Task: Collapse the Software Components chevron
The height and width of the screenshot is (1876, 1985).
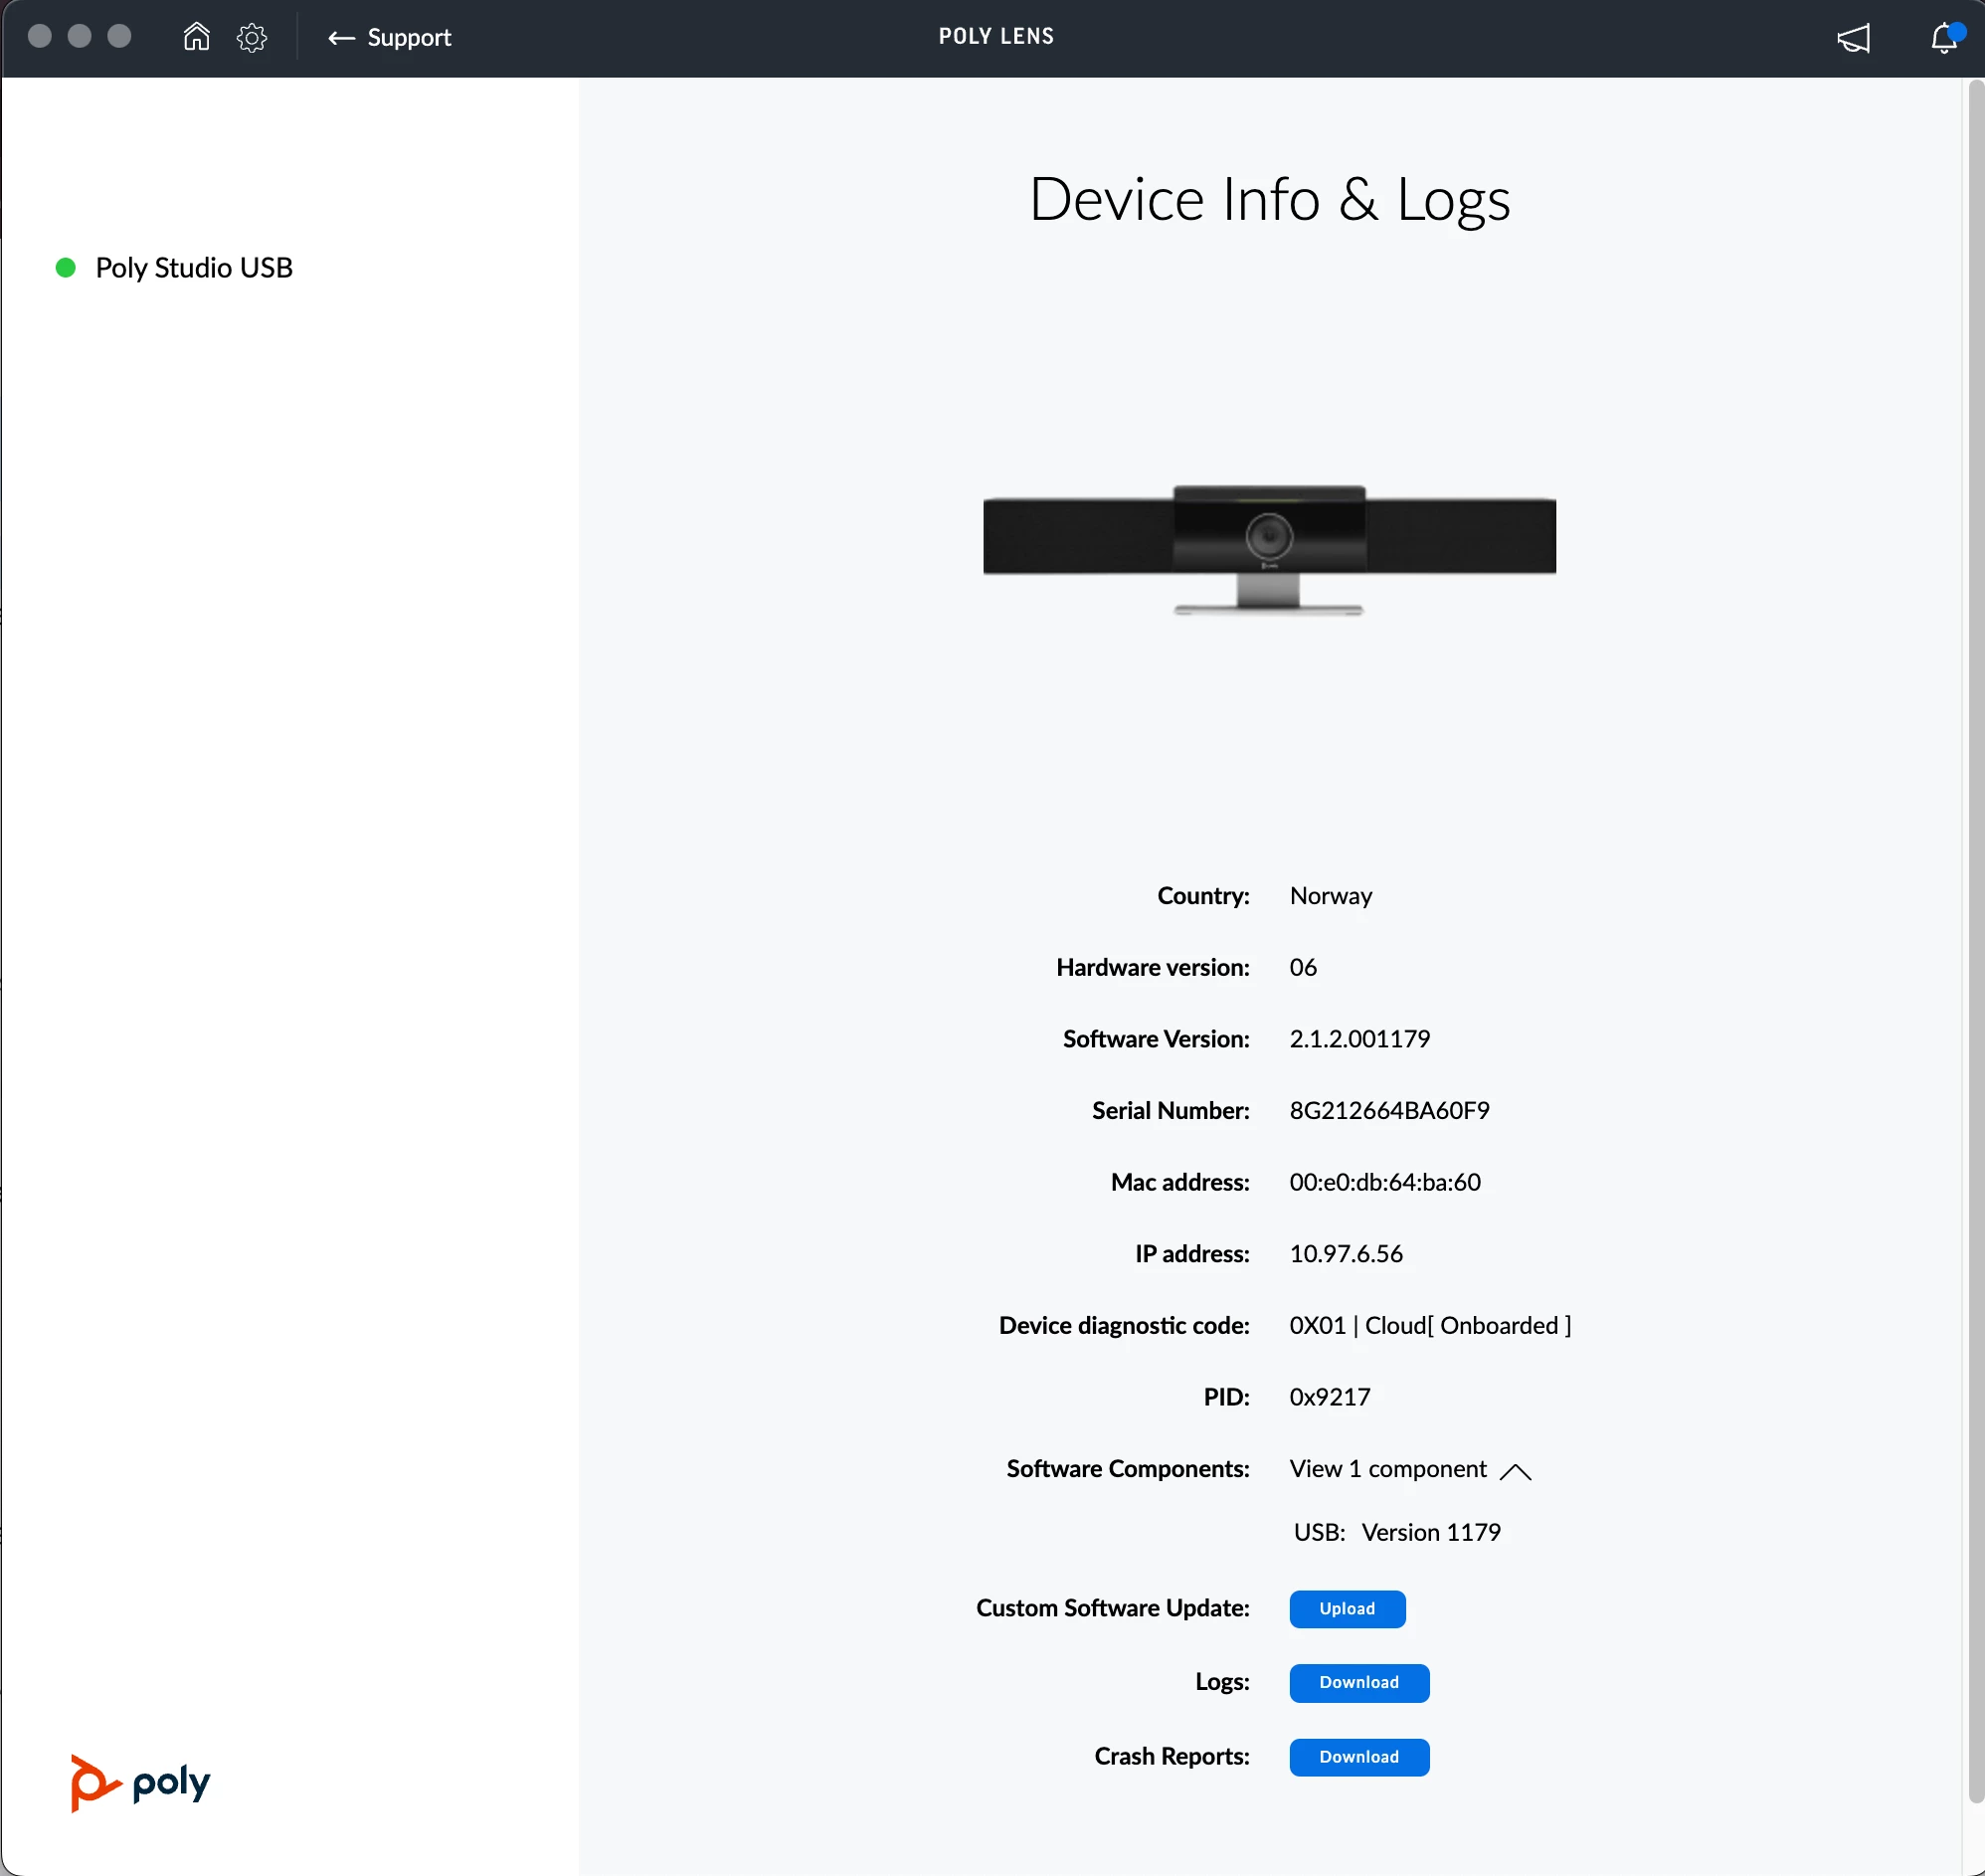Action: pyautogui.click(x=1515, y=1471)
